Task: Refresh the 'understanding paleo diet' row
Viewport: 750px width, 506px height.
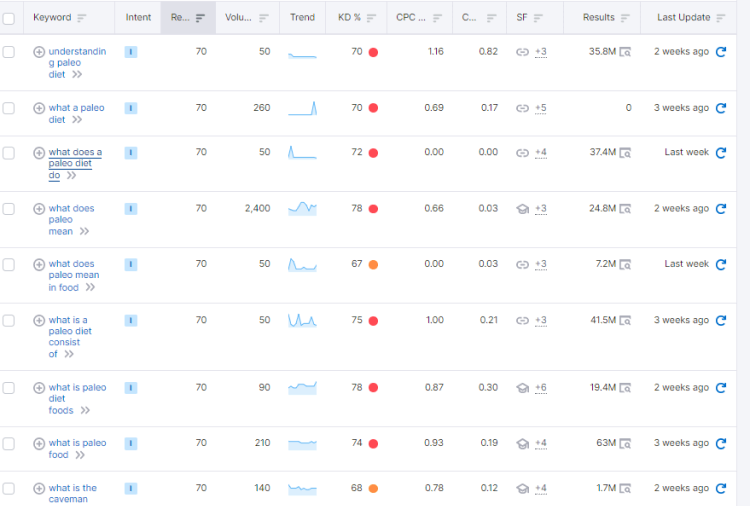Action: pyautogui.click(x=721, y=52)
